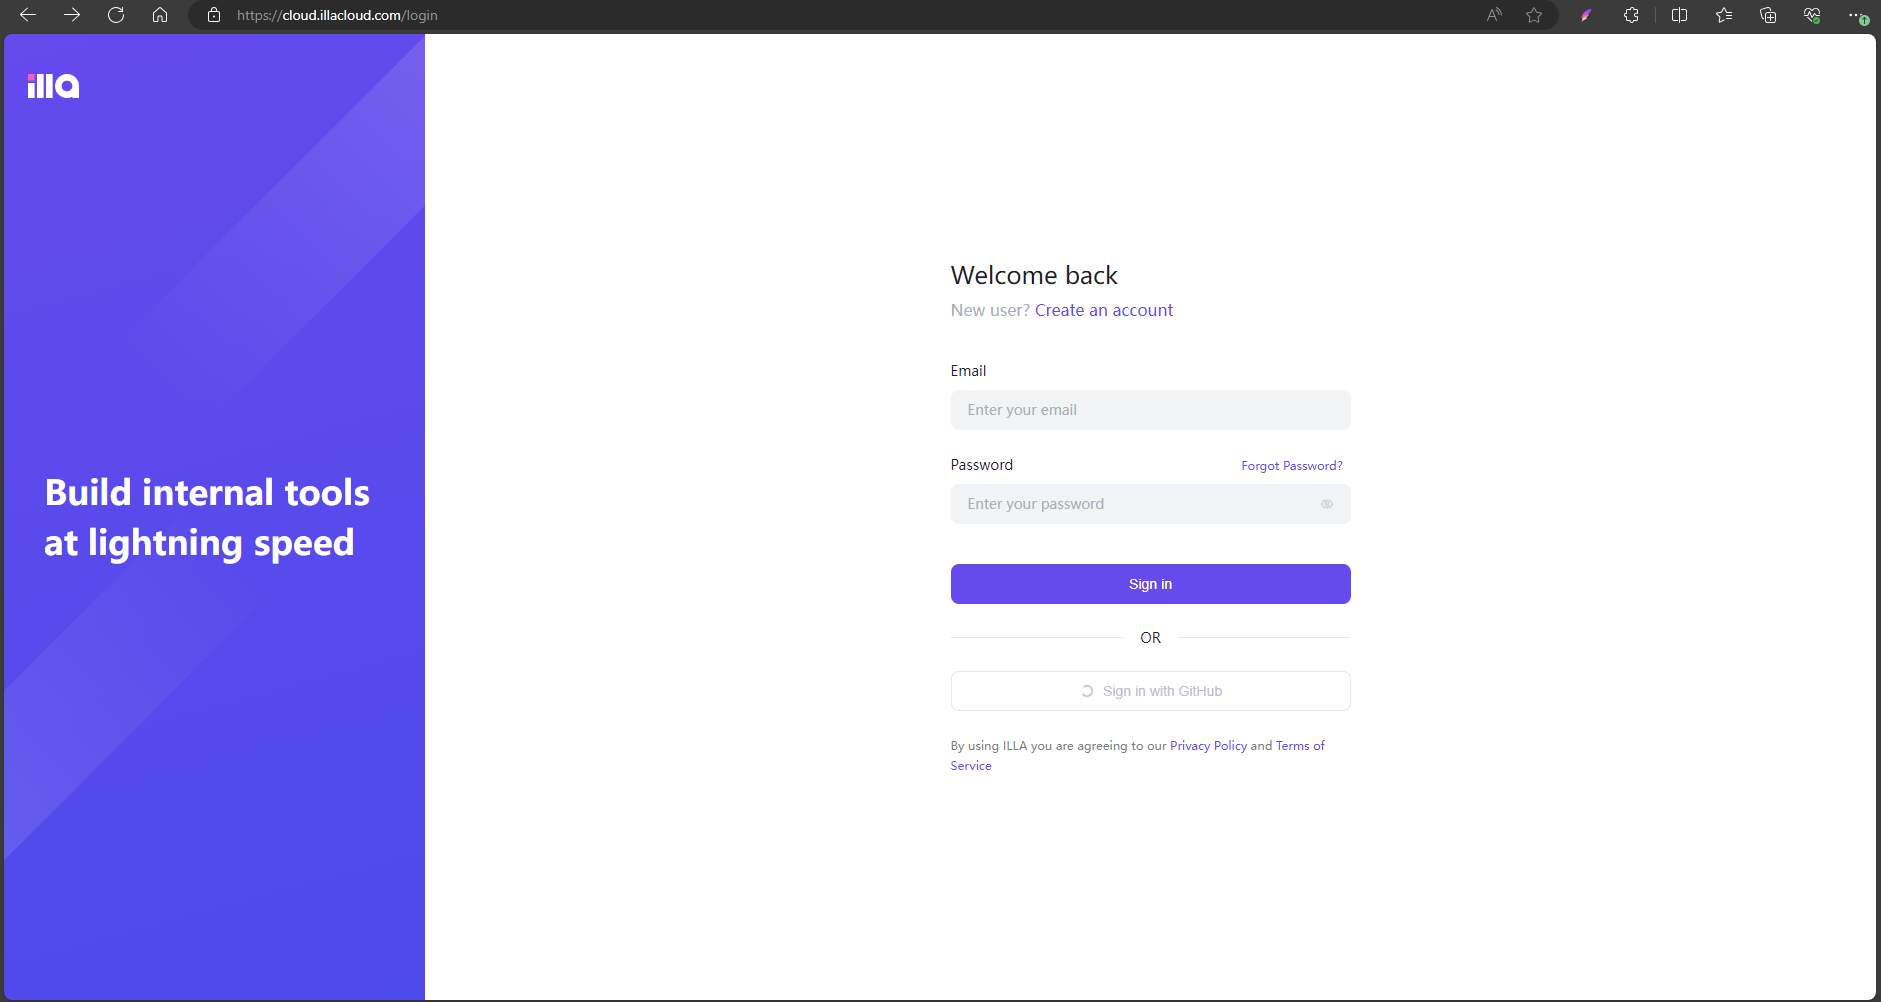This screenshot has width=1881, height=1002.
Task: Navigate back to the previous page
Action: 27,15
